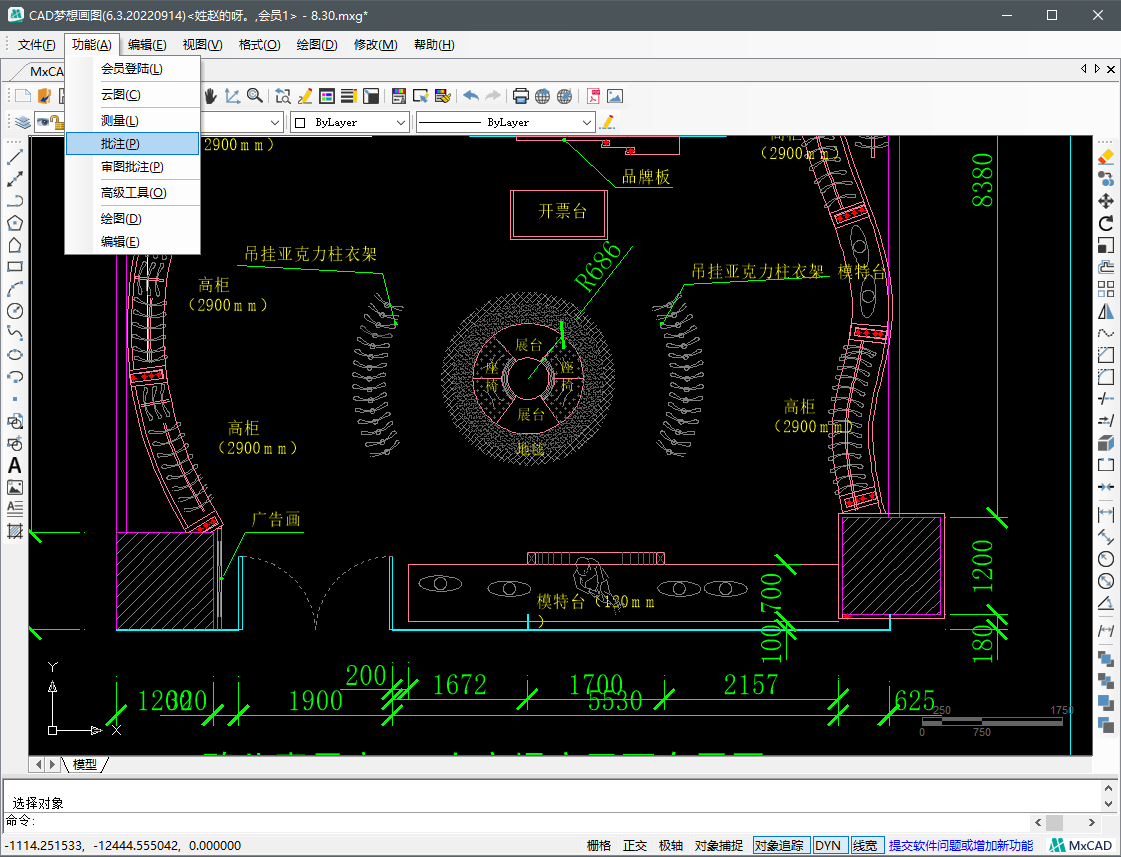Viewport: 1121px width, 857px height.
Task: Select the Arc drawing tool
Action: (14, 289)
